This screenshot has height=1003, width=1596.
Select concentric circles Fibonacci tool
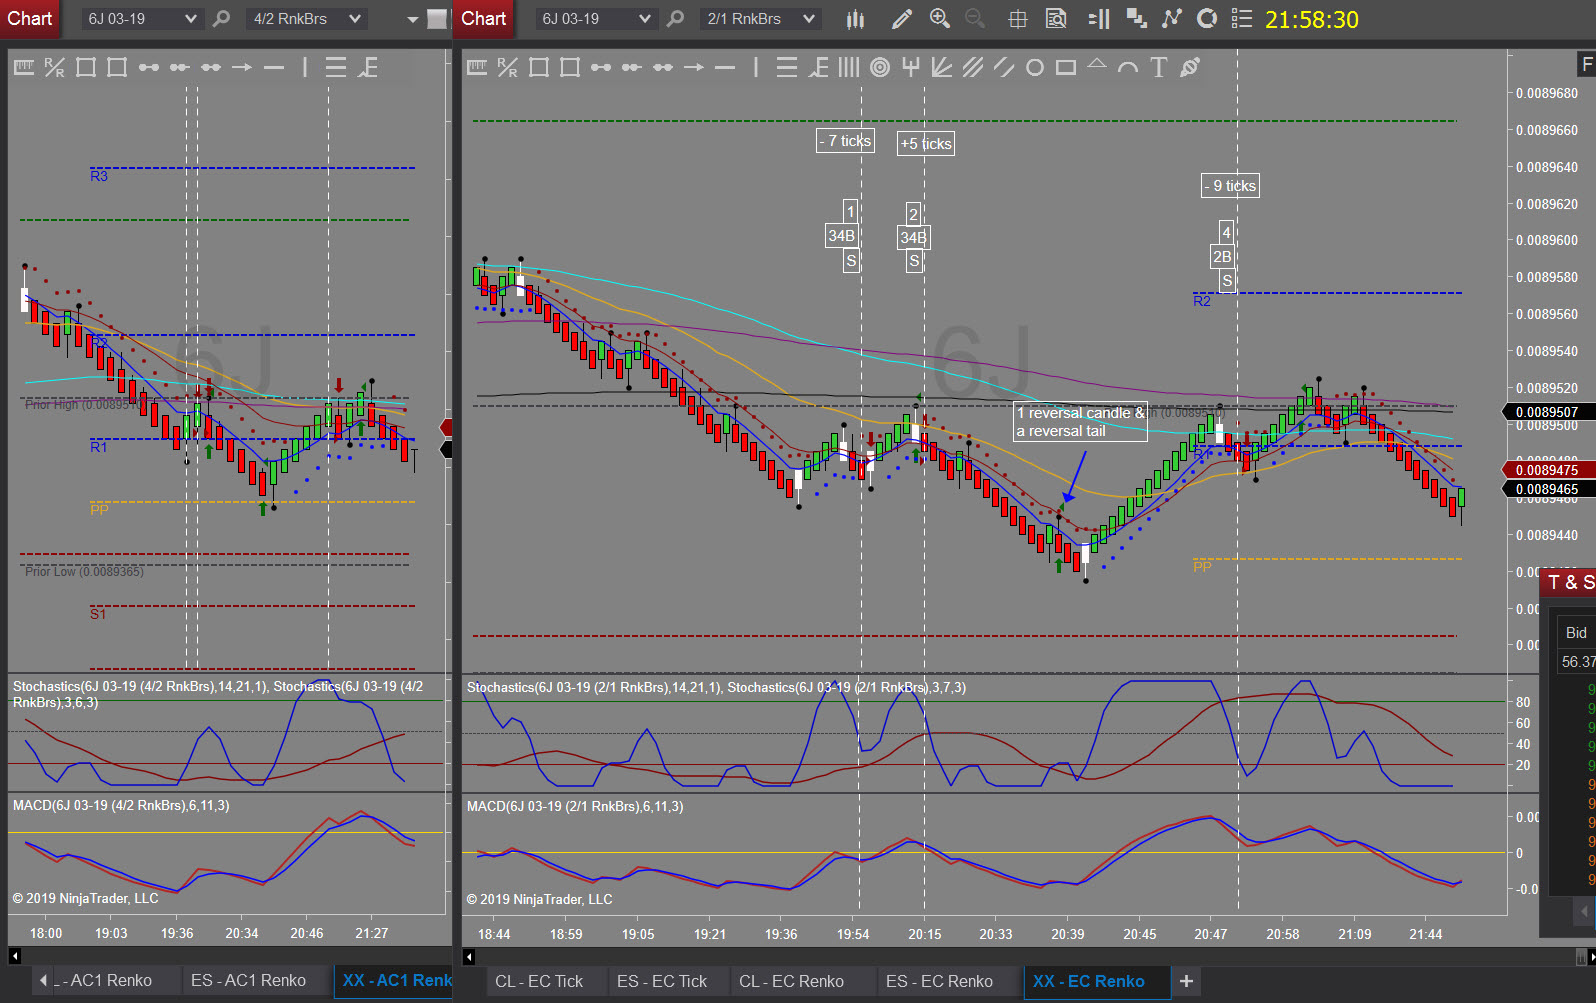tap(880, 67)
